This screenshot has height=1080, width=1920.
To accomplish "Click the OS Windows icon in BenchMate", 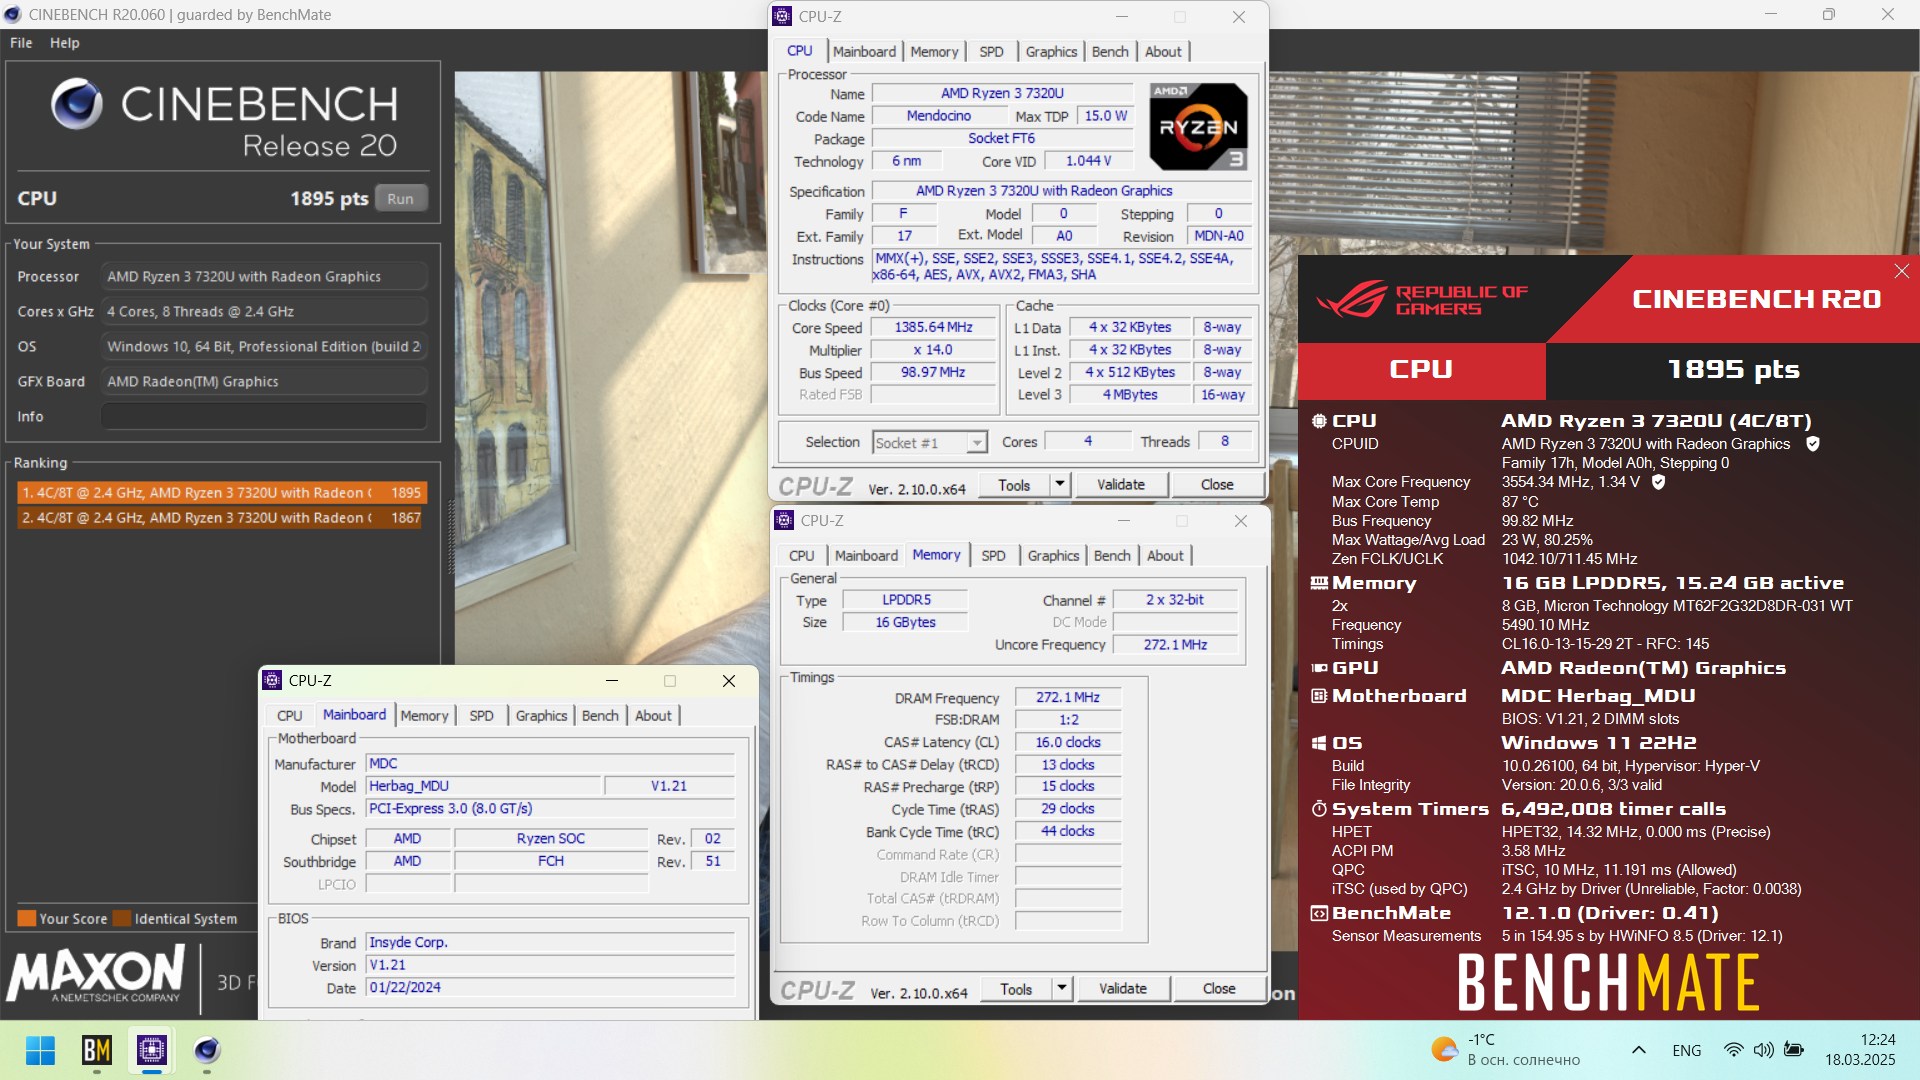I will [1319, 743].
